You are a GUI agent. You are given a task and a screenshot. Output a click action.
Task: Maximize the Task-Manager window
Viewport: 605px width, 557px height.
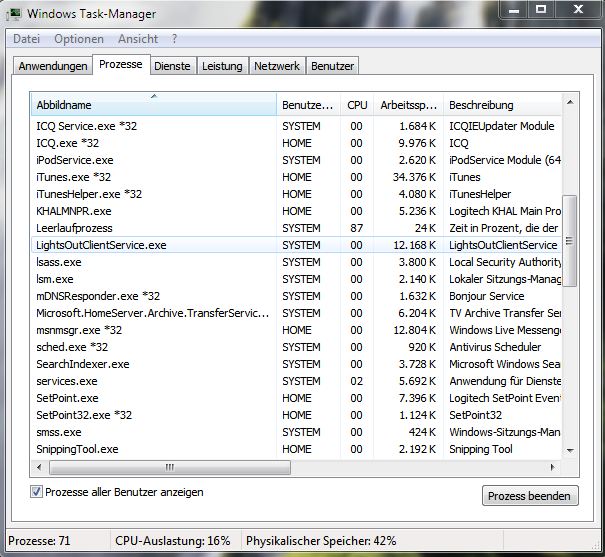coord(541,10)
